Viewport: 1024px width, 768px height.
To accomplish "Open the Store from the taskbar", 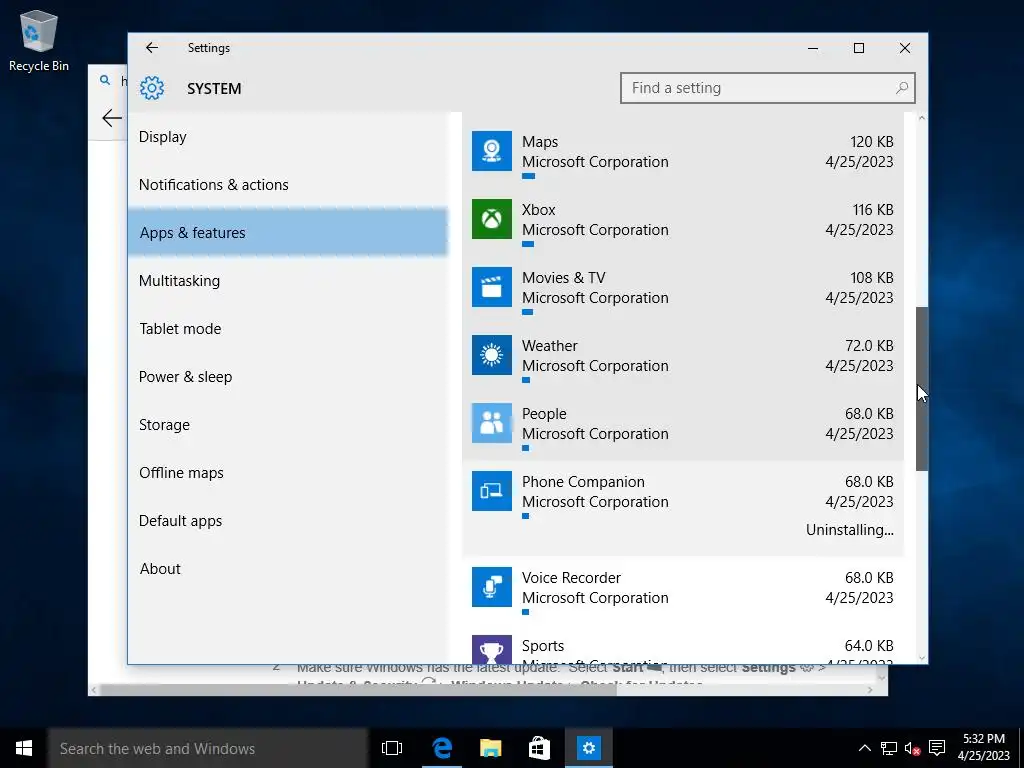I will [x=539, y=748].
